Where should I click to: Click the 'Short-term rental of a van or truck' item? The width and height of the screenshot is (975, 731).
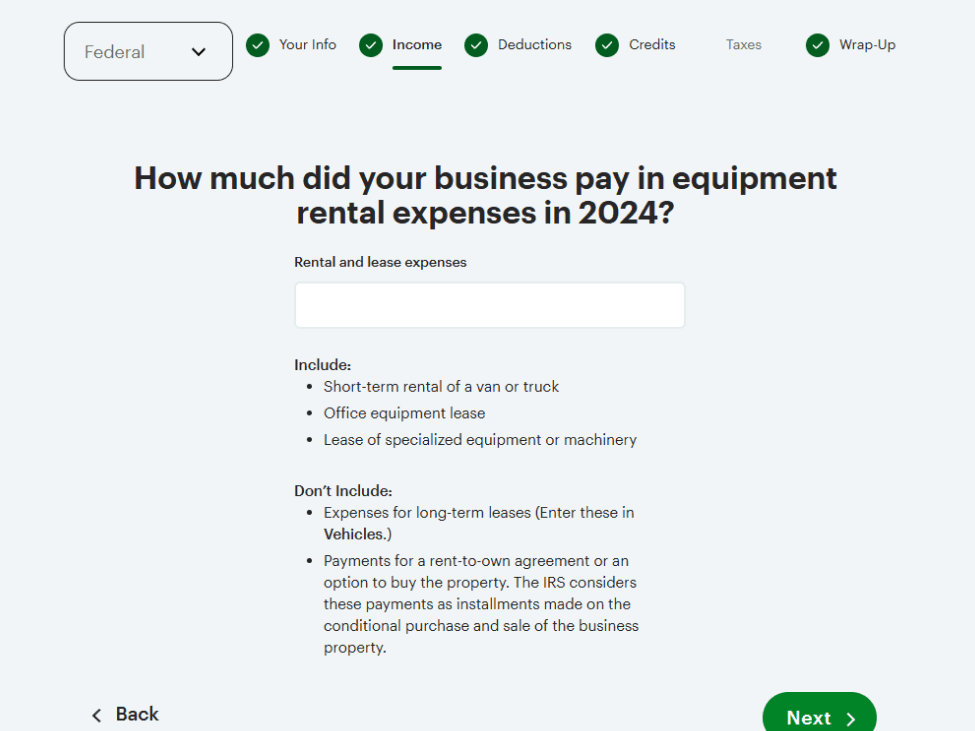click(441, 387)
